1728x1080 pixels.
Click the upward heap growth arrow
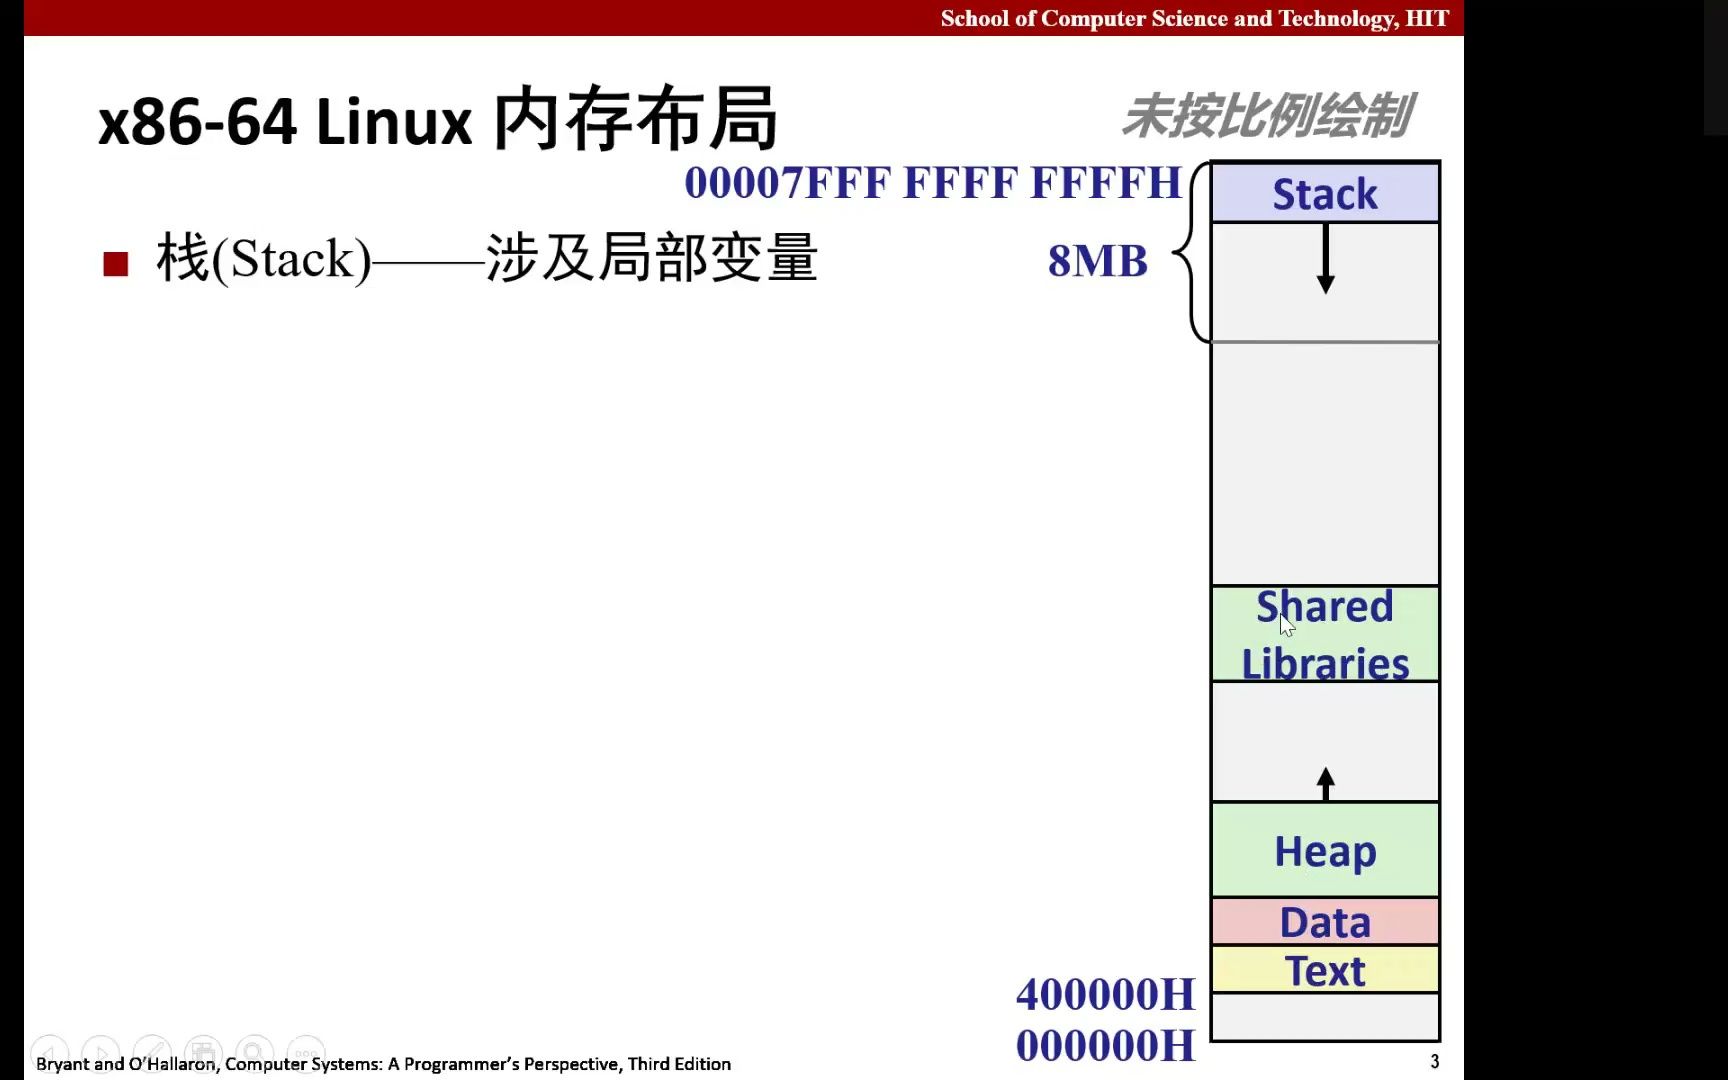point(1325,783)
